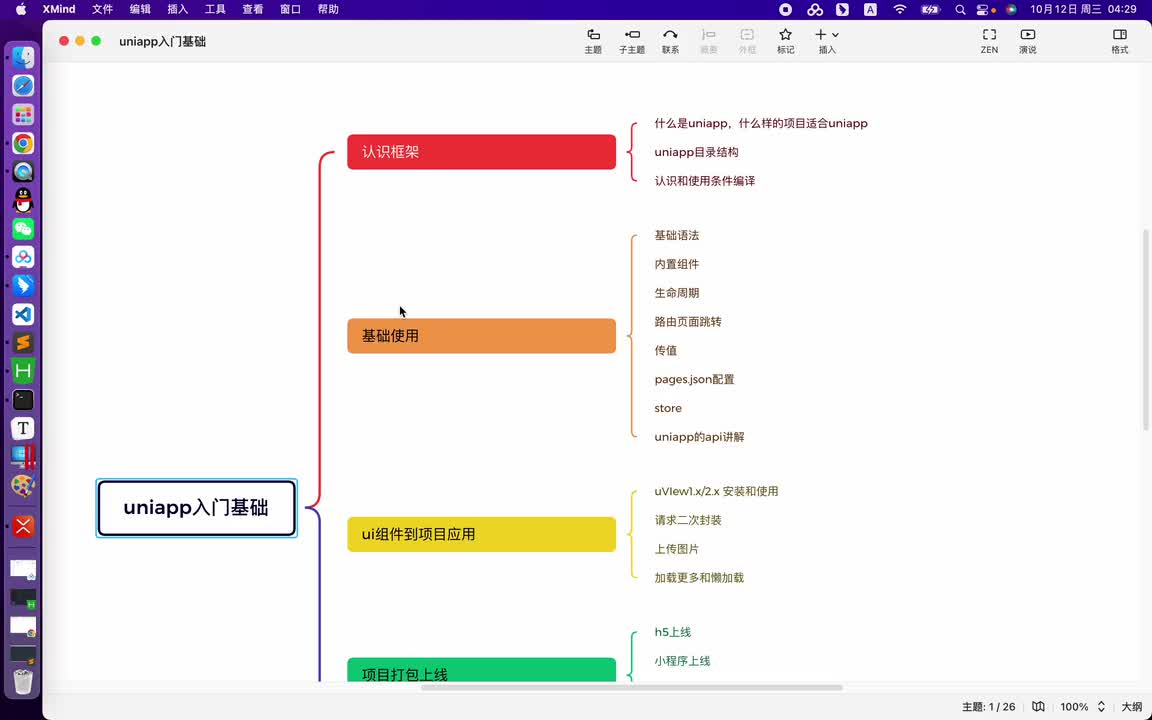Open the 工具 menu
1152x720 pixels.
point(215,10)
